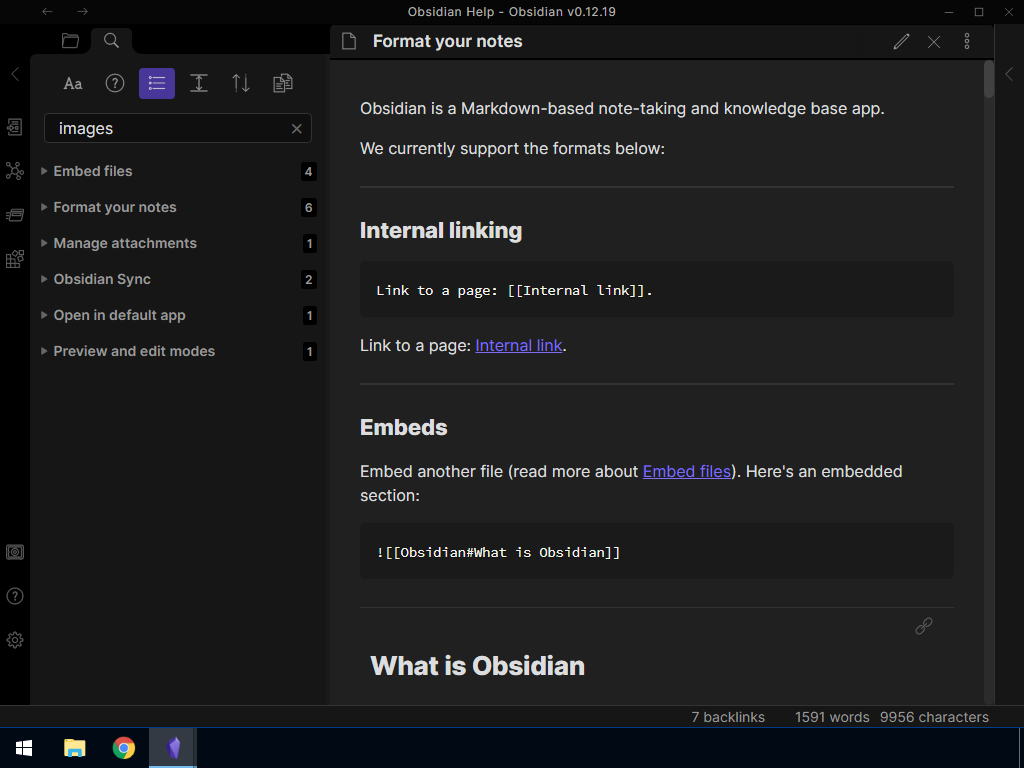Click the Embeds heading
This screenshot has width=1024, height=768.
[404, 427]
